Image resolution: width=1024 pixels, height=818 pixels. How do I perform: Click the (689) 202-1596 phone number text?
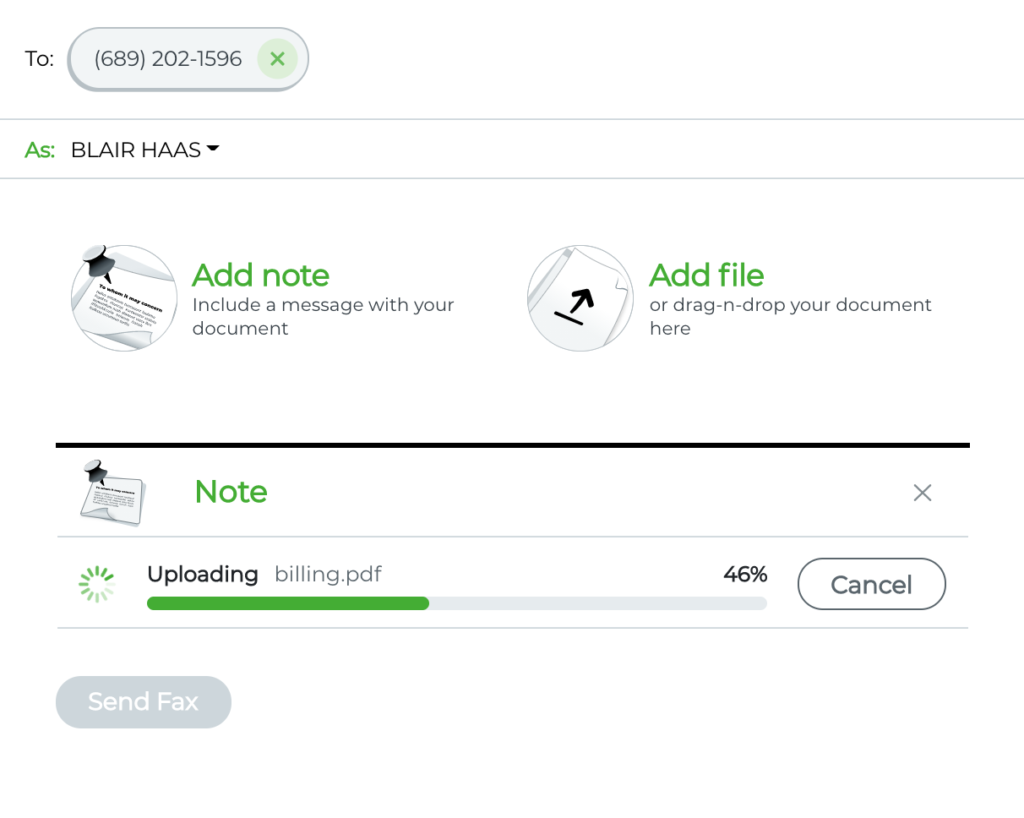(168, 59)
